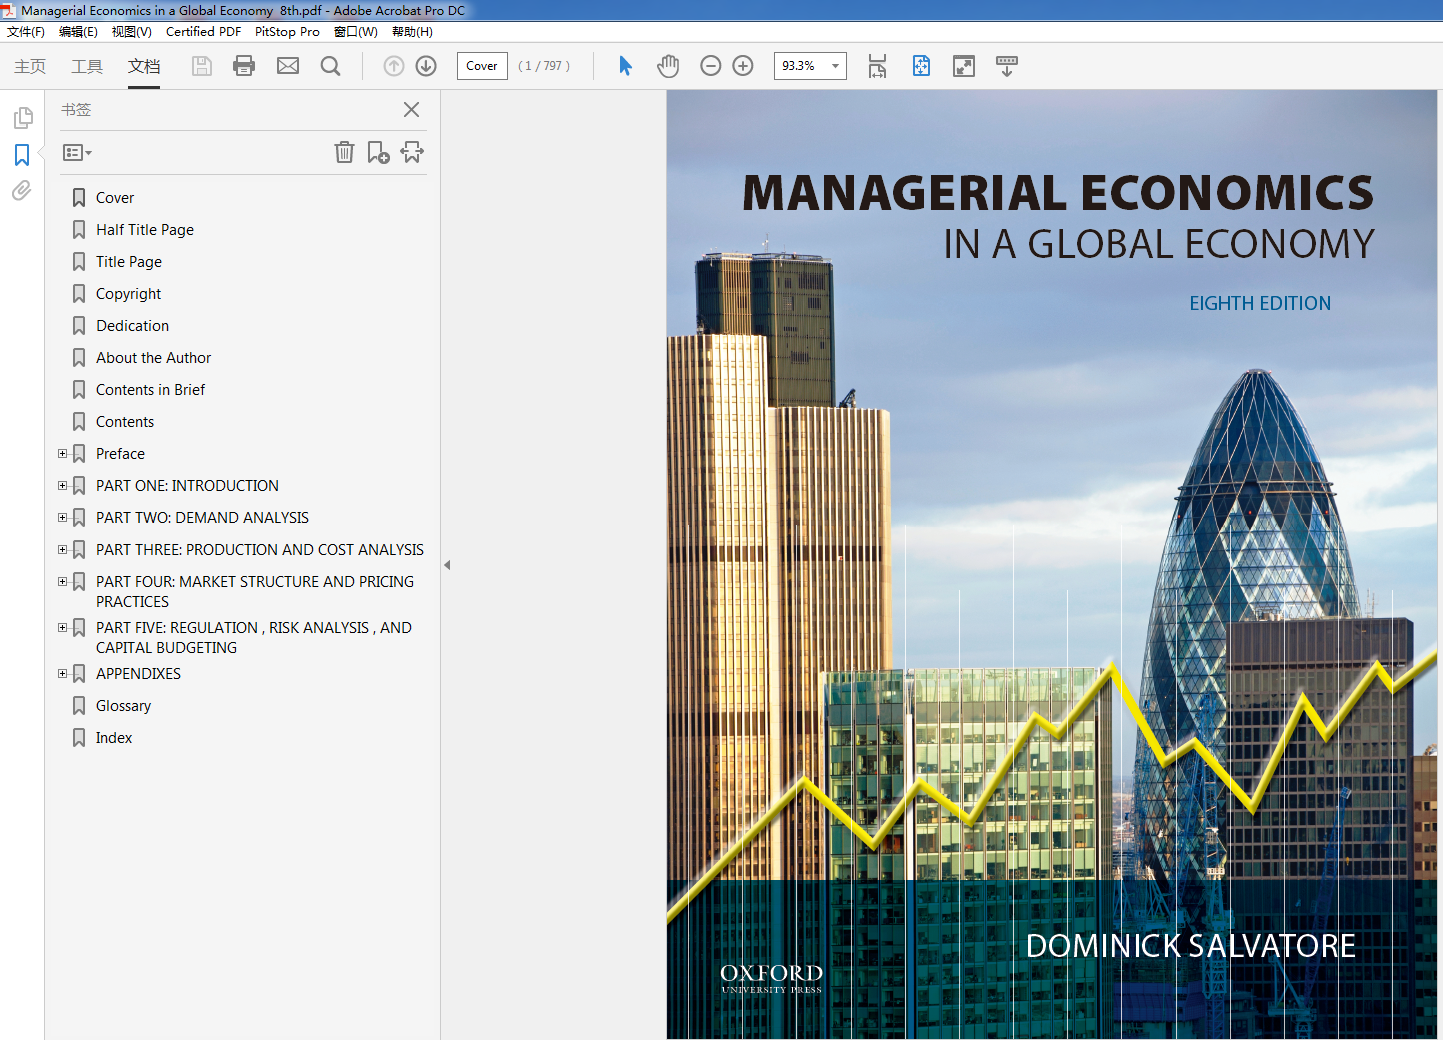Click the Print icon
The height and width of the screenshot is (1040, 1443).
click(244, 66)
